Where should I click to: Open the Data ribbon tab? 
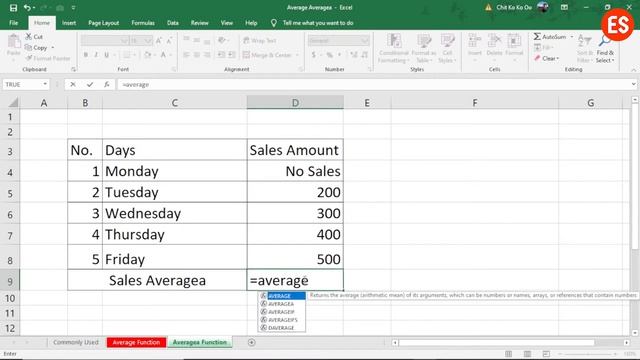(x=173, y=23)
